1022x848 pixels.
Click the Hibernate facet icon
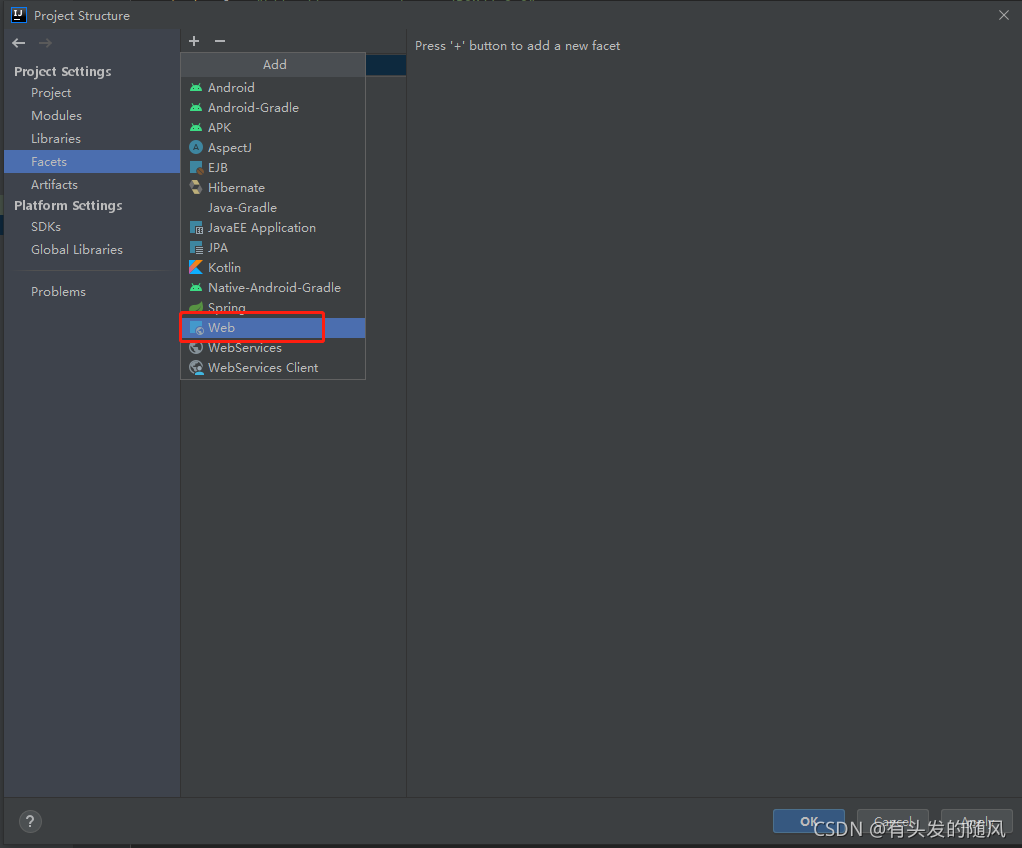pos(196,188)
